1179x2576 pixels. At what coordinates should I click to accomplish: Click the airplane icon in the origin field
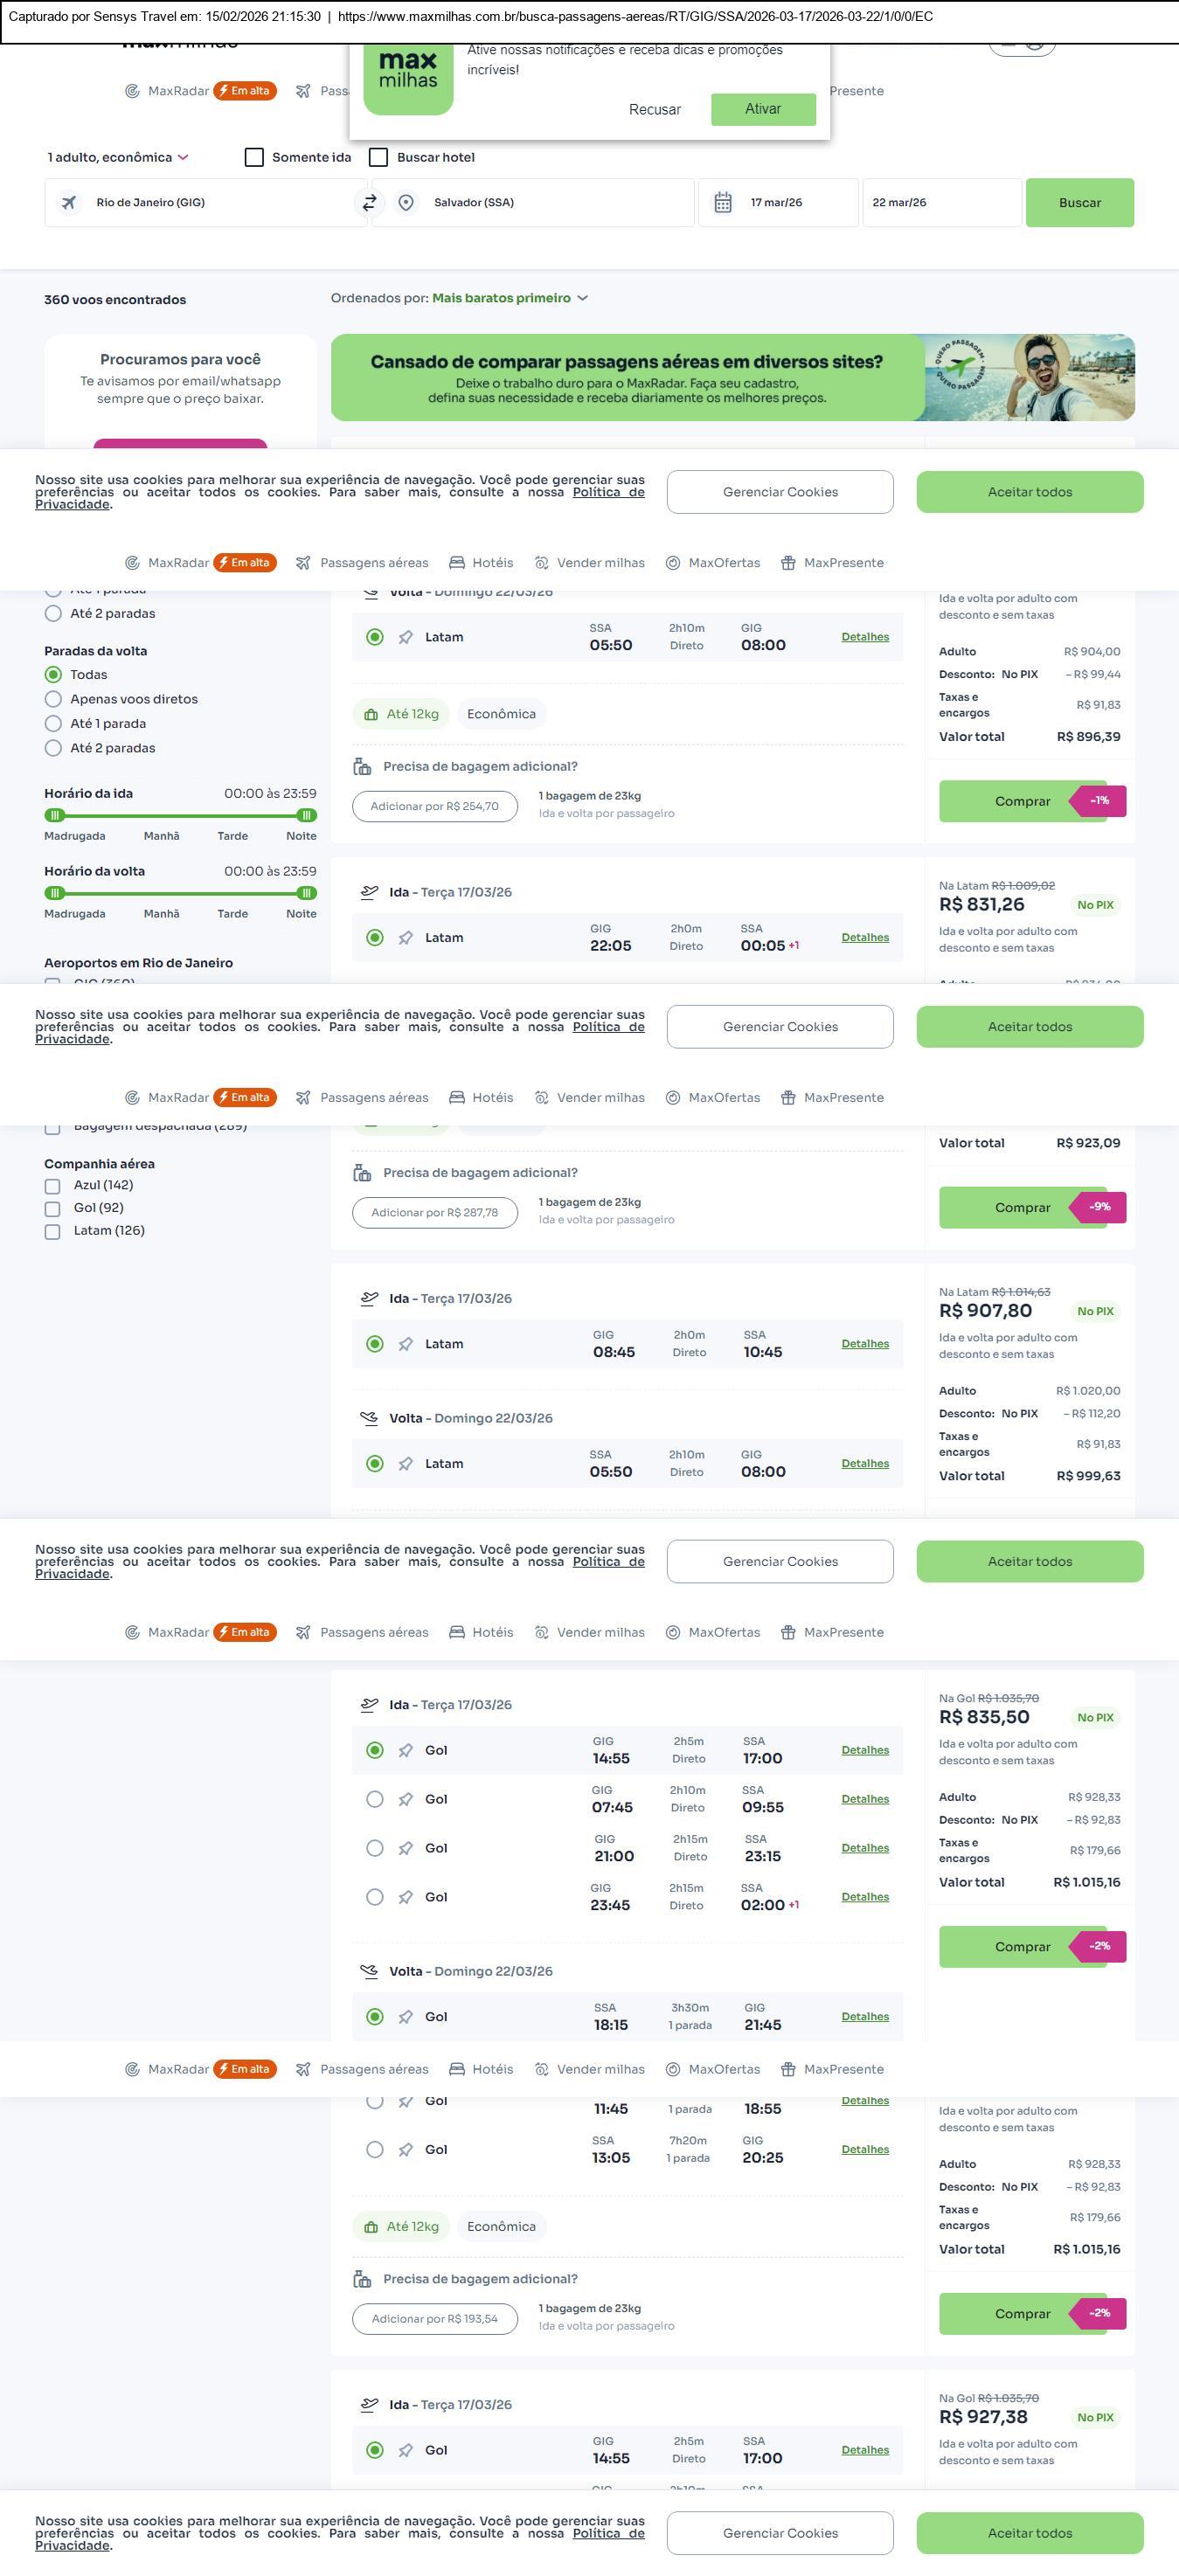pos(69,203)
